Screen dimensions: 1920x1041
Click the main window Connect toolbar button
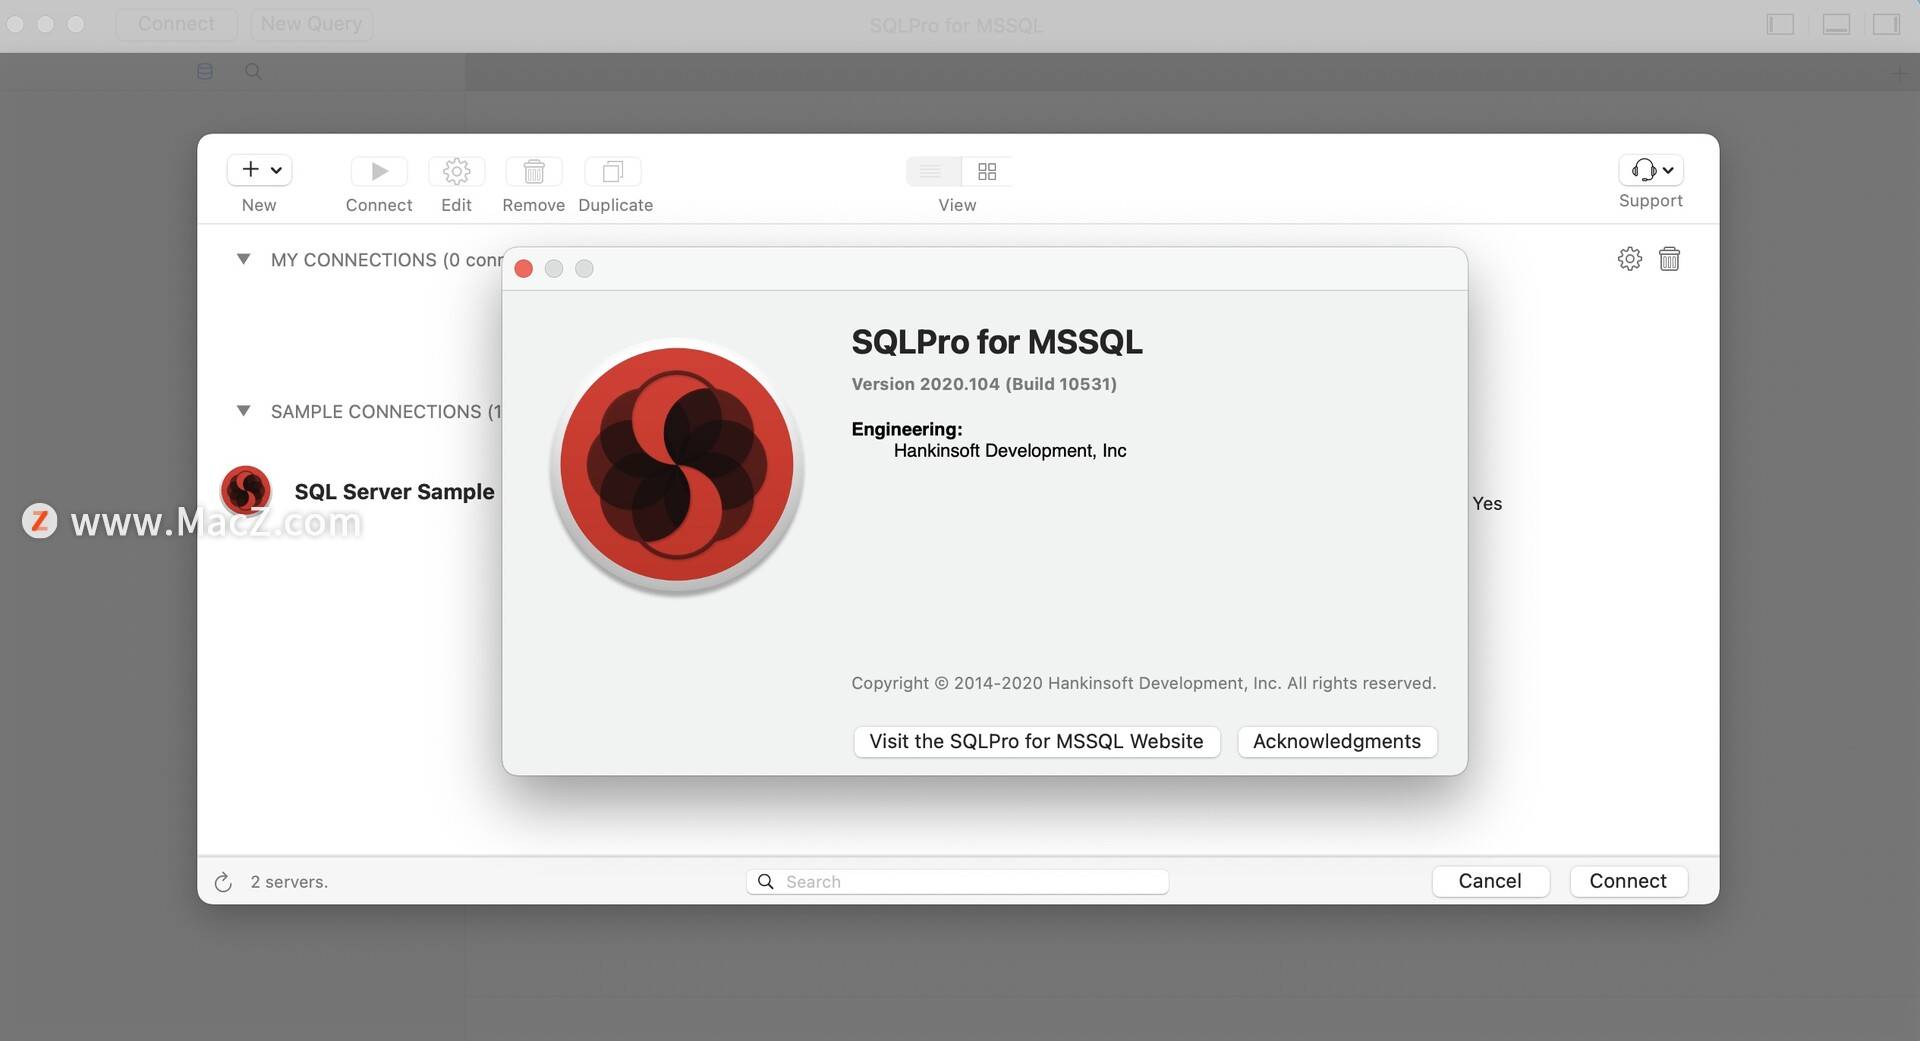176,24
